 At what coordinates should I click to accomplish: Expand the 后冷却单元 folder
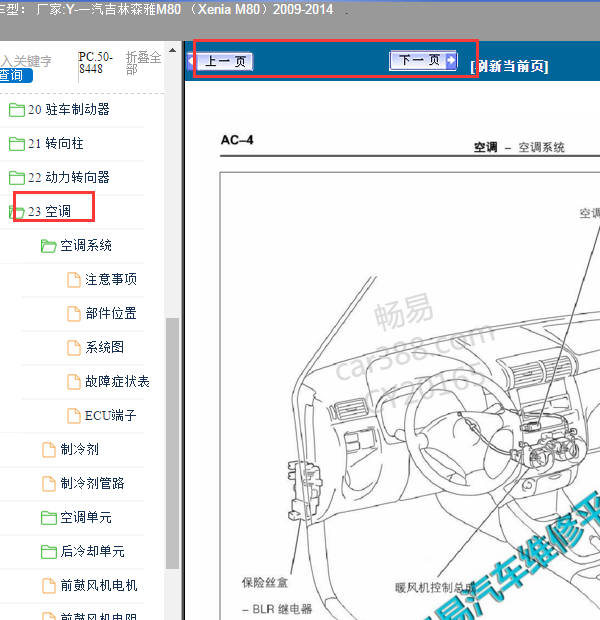pos(92,552)
